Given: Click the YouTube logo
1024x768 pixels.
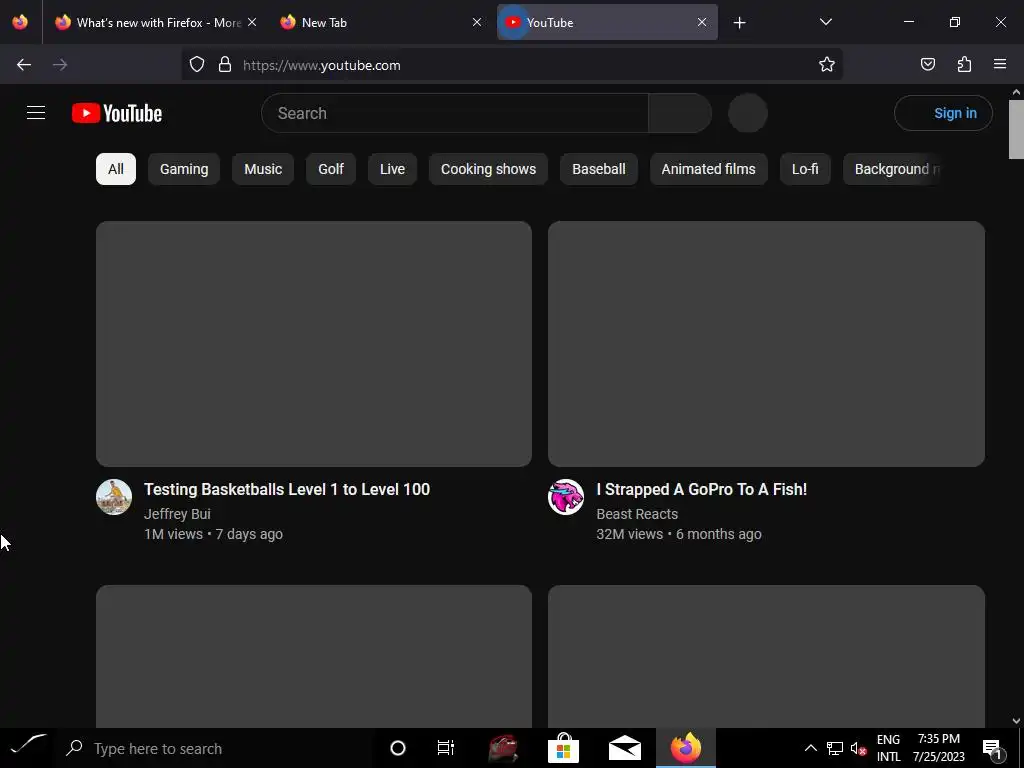Looking at the screenshot, I should point(117,113).
